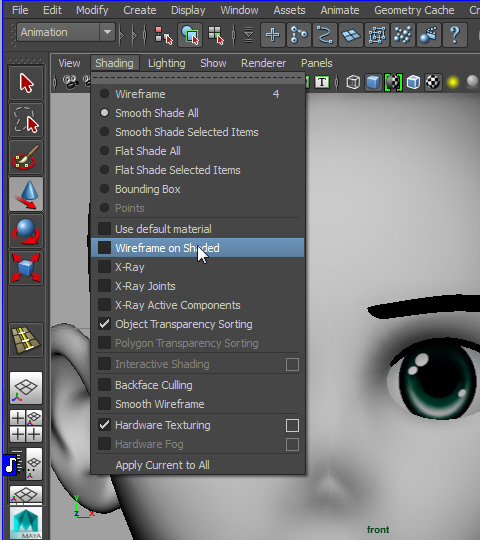Toggle the green-bracket X-ray display icon
The height and width of the screenshot is (540, 480).
393,82
